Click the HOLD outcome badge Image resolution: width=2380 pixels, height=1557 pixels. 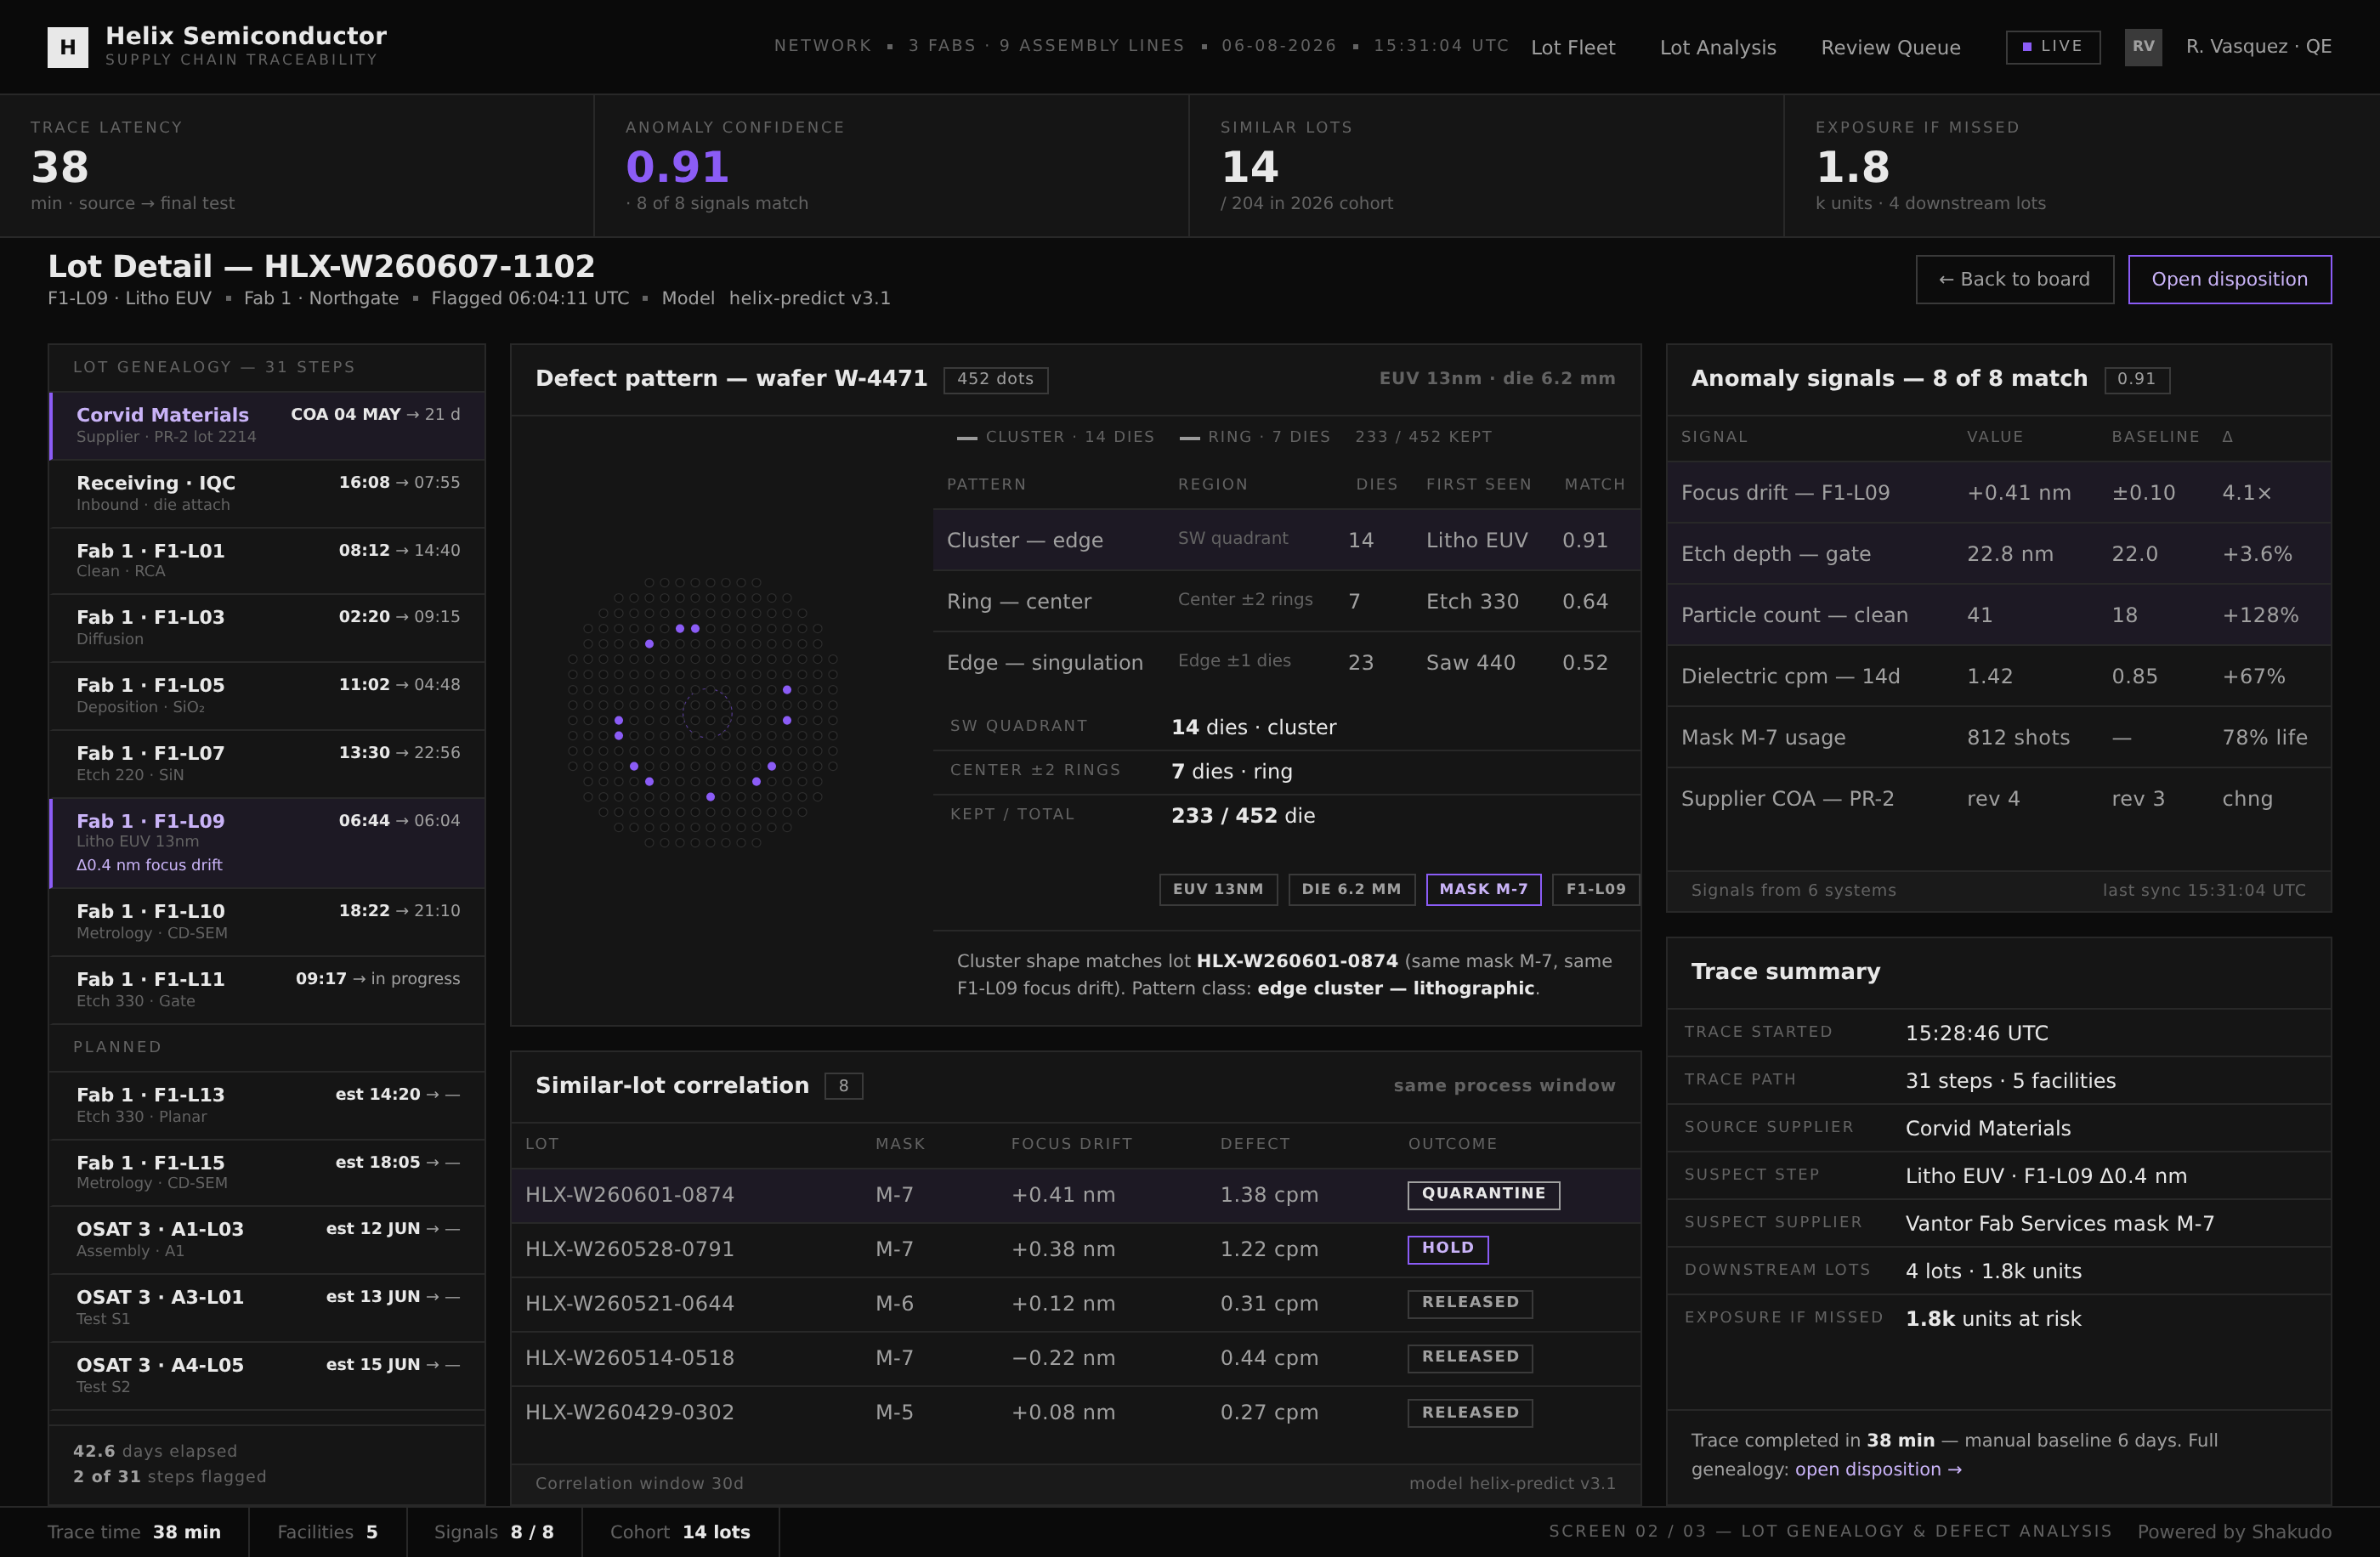click(1447, 1249)
